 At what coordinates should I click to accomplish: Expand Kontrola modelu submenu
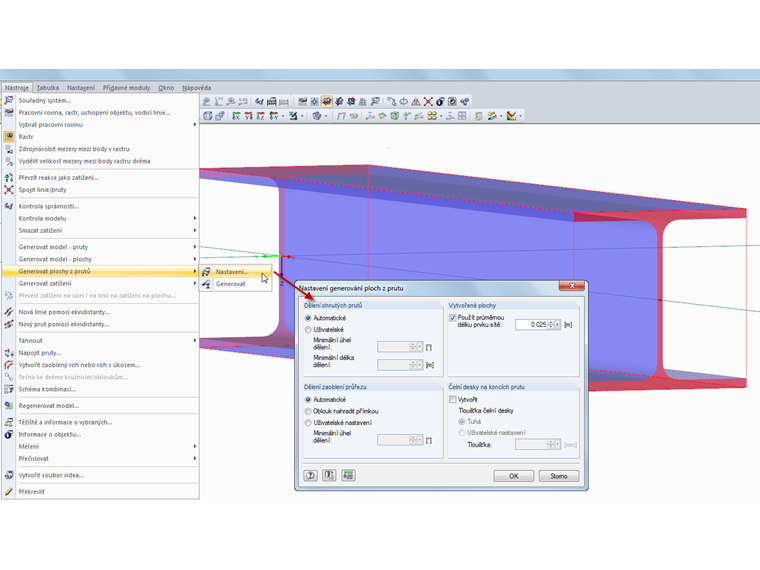click(195, 218)
